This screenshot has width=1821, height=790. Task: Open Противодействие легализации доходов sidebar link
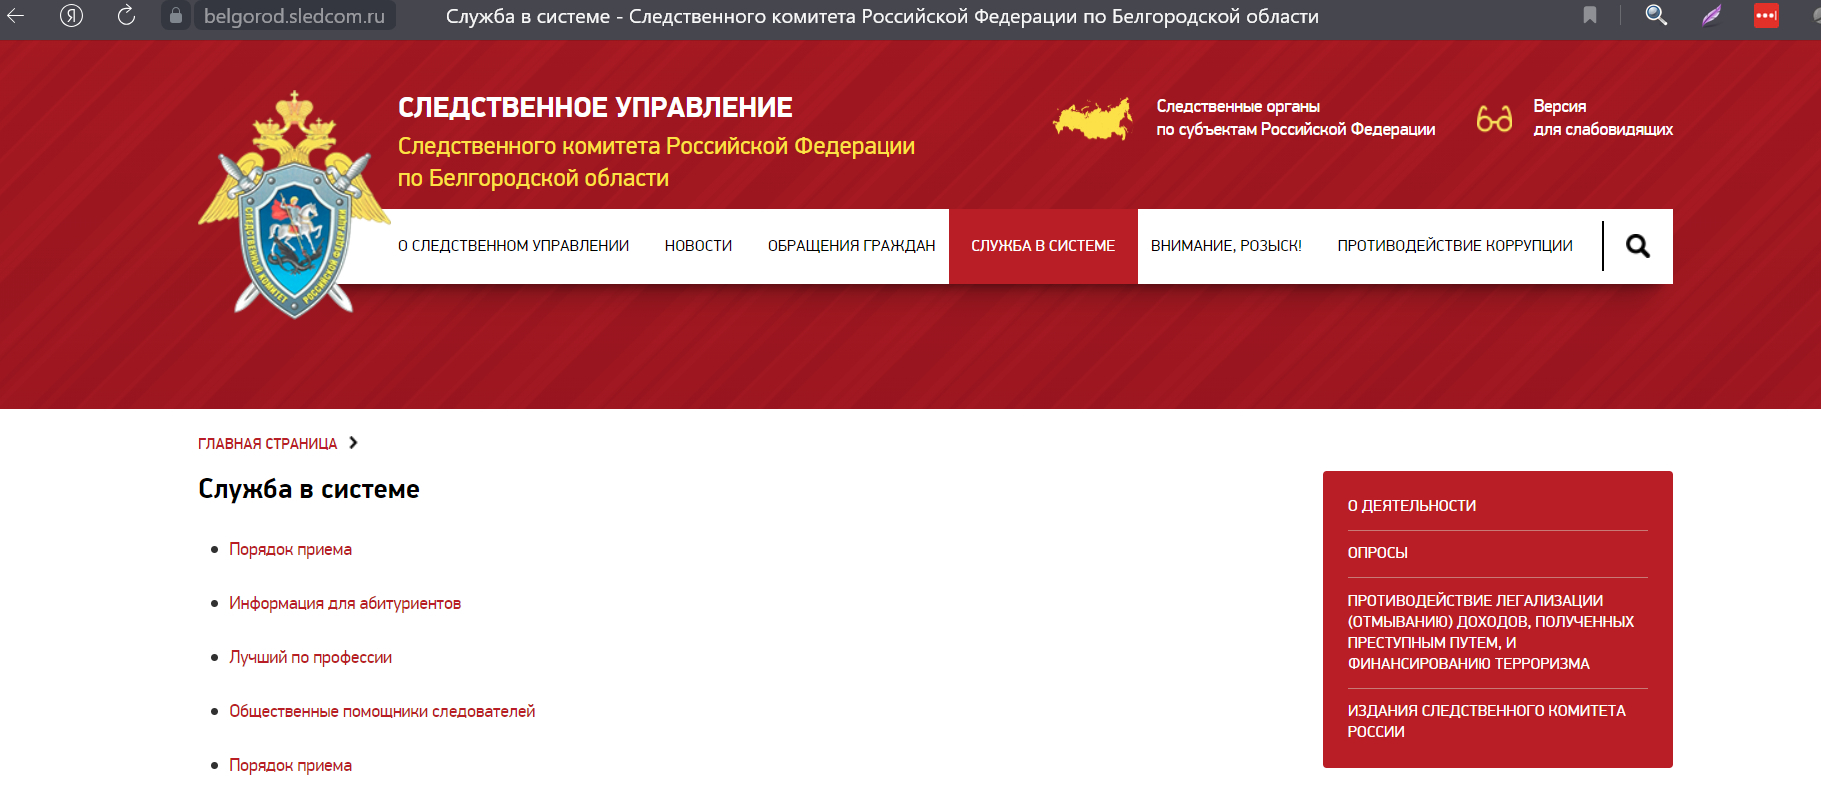[1490, 632]
